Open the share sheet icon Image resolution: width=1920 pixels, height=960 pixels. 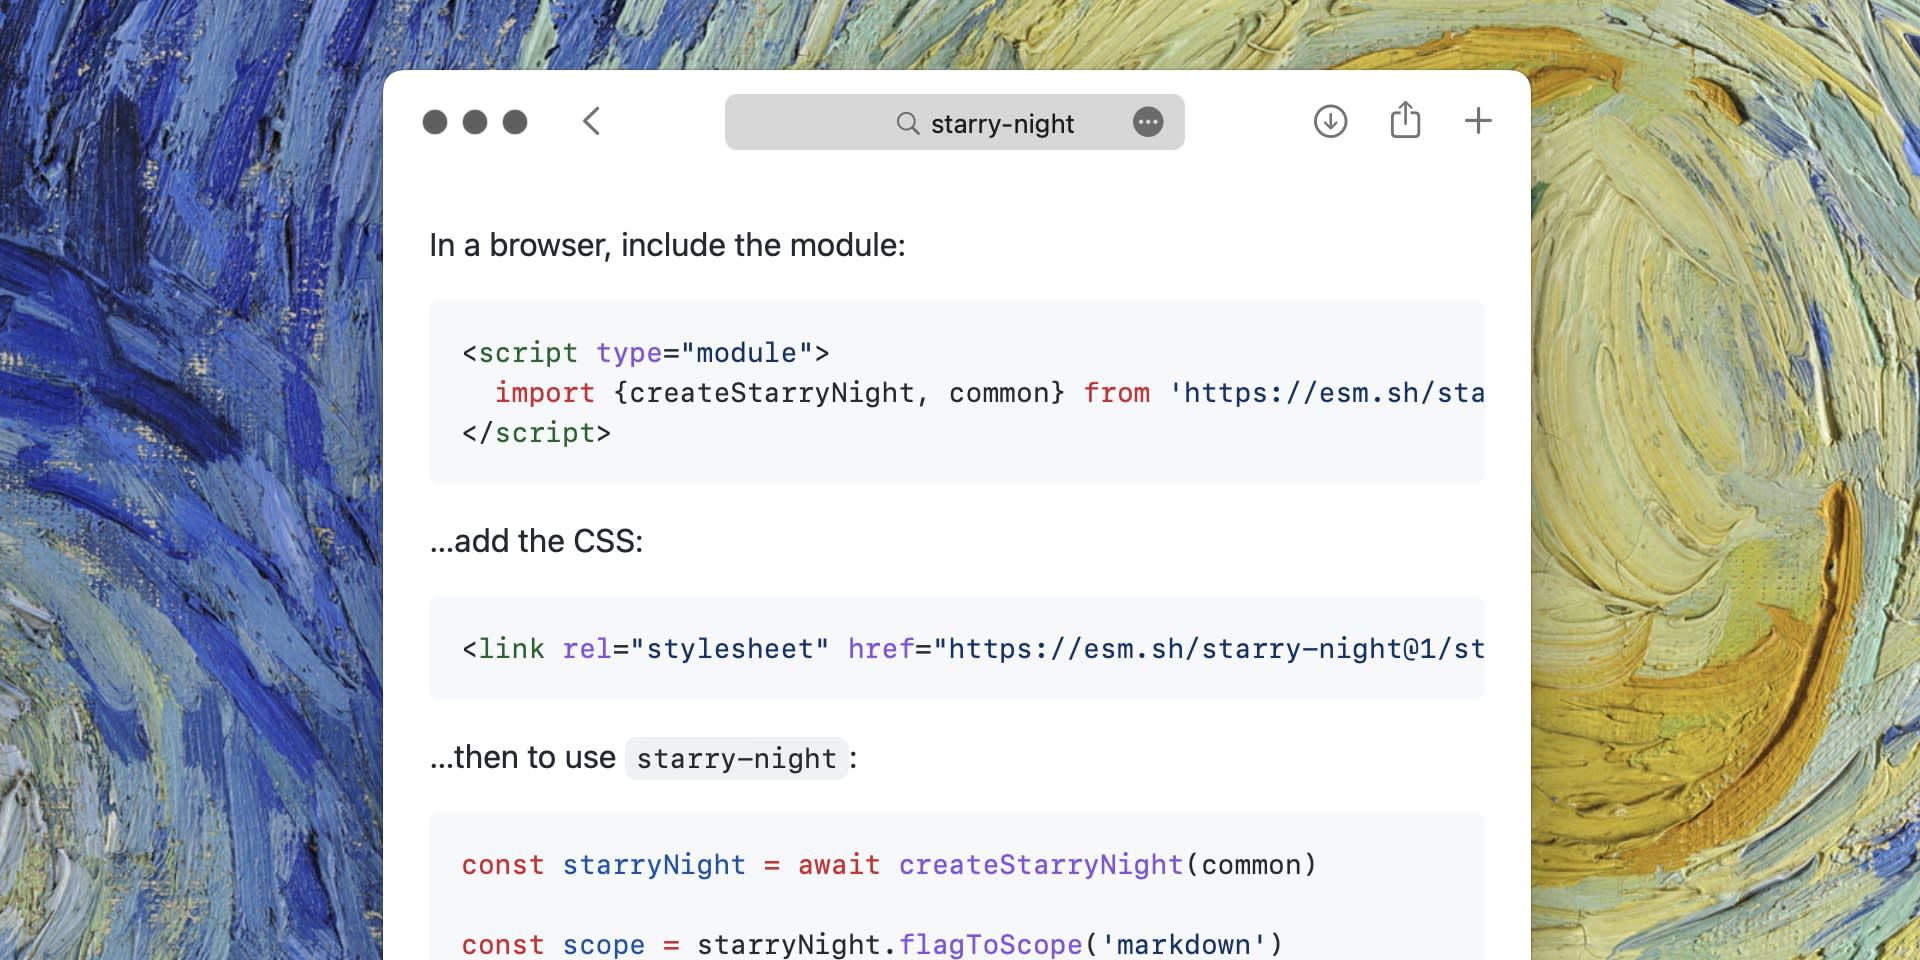[x=1405, y=120]
